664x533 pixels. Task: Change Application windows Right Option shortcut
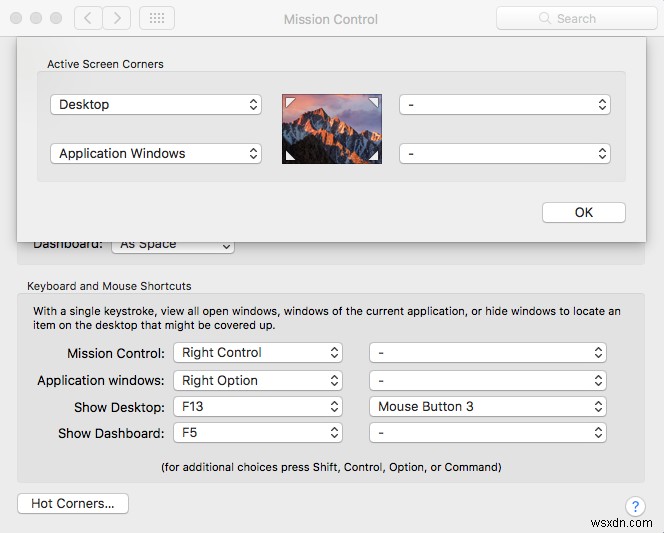(x=257, y=381)
